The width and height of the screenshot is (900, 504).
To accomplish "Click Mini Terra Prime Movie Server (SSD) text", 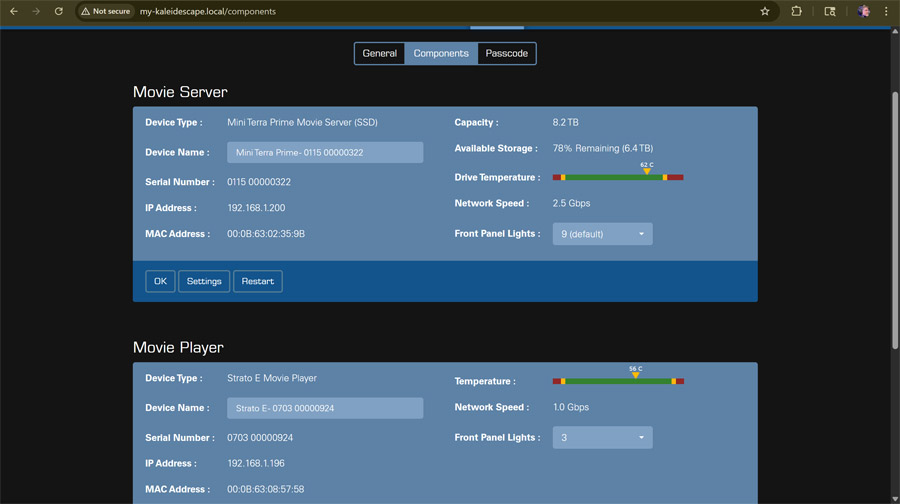I will (x=302, y=122).
